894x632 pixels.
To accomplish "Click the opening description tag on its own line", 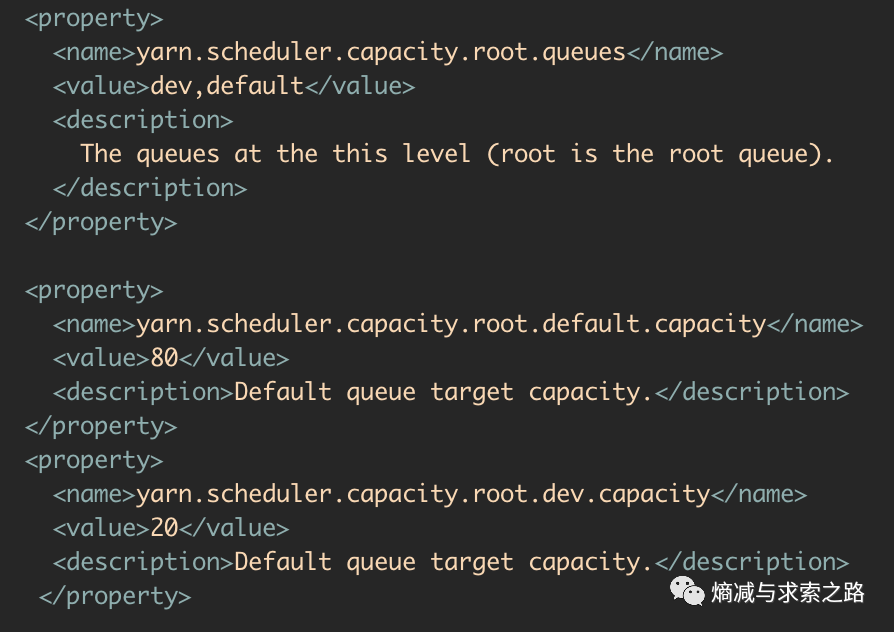I will (143, 121).
